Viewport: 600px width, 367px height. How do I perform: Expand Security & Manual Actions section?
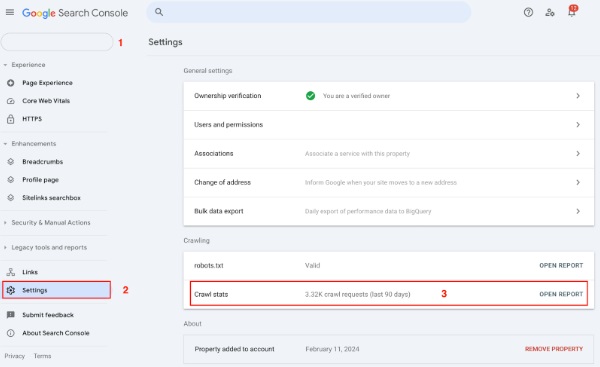tap(5, 223)
